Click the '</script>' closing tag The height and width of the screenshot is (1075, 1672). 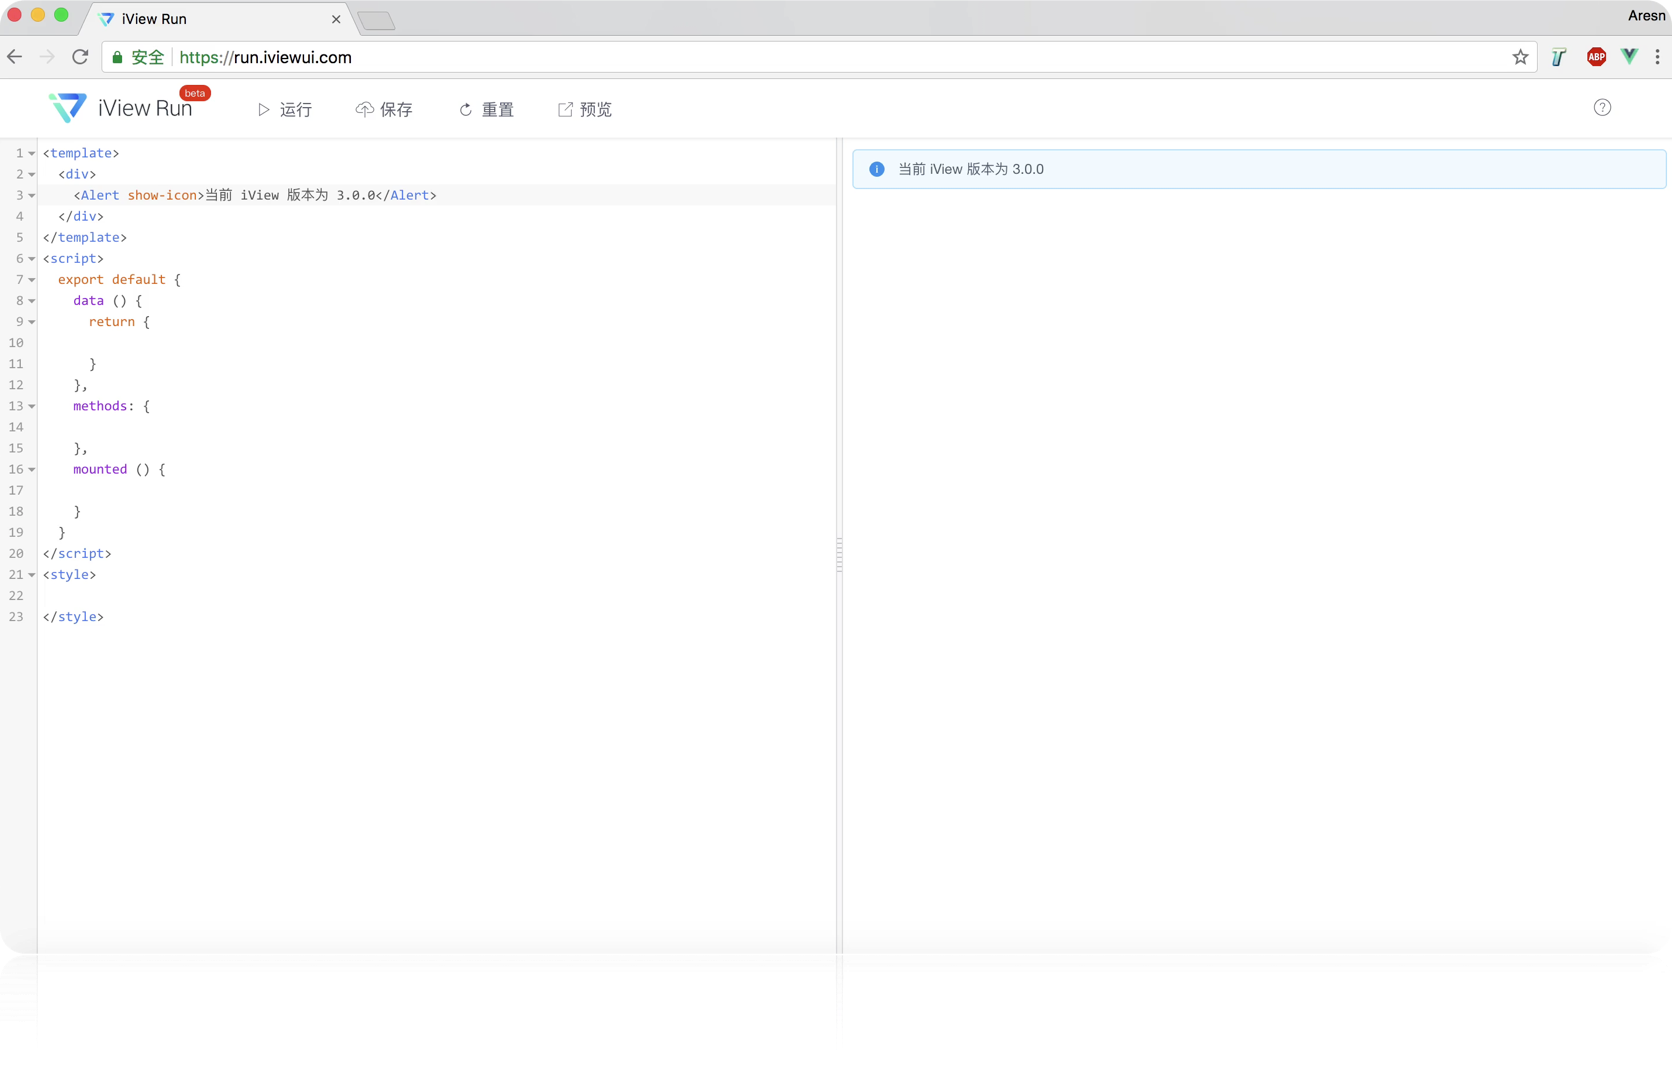[77, 553]
